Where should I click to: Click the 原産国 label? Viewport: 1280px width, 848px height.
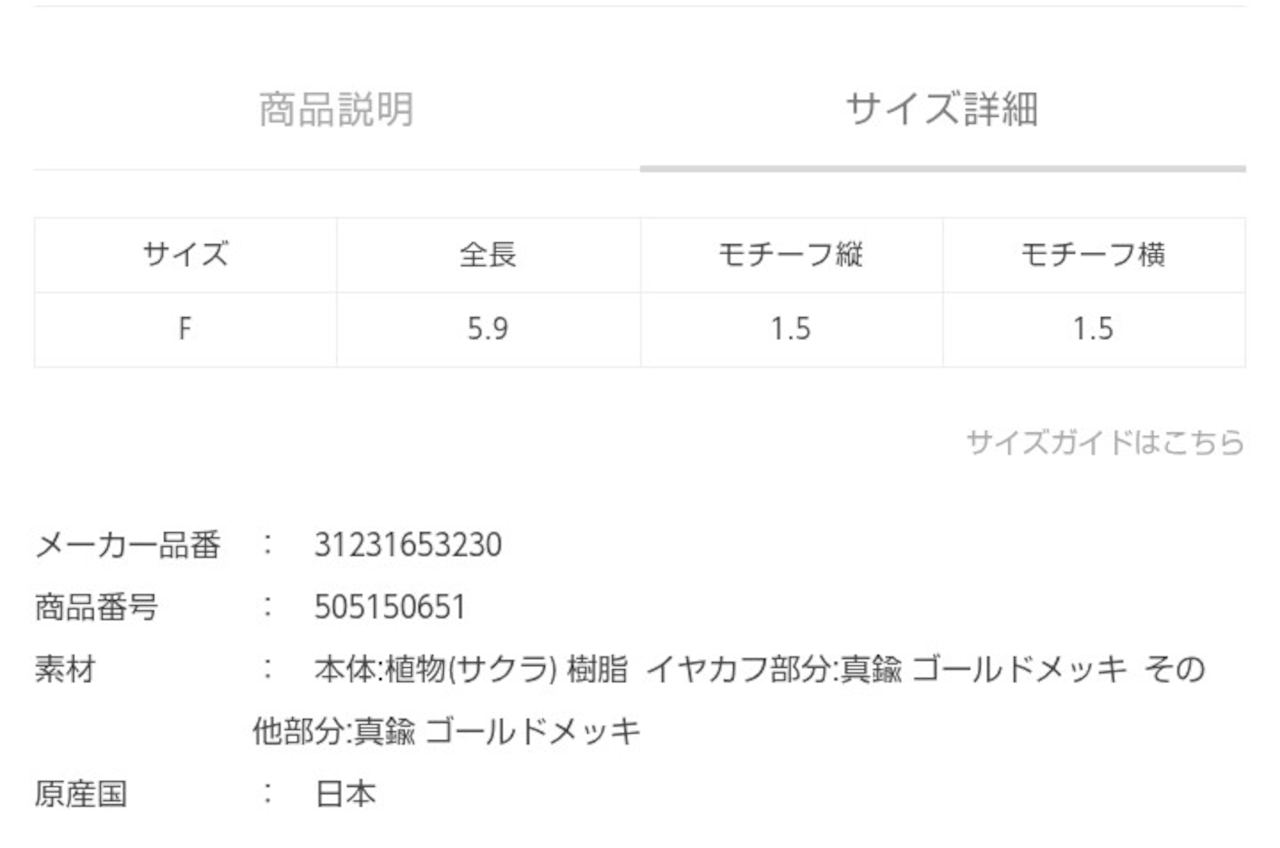pyautogui.click(x=80, y=795)
